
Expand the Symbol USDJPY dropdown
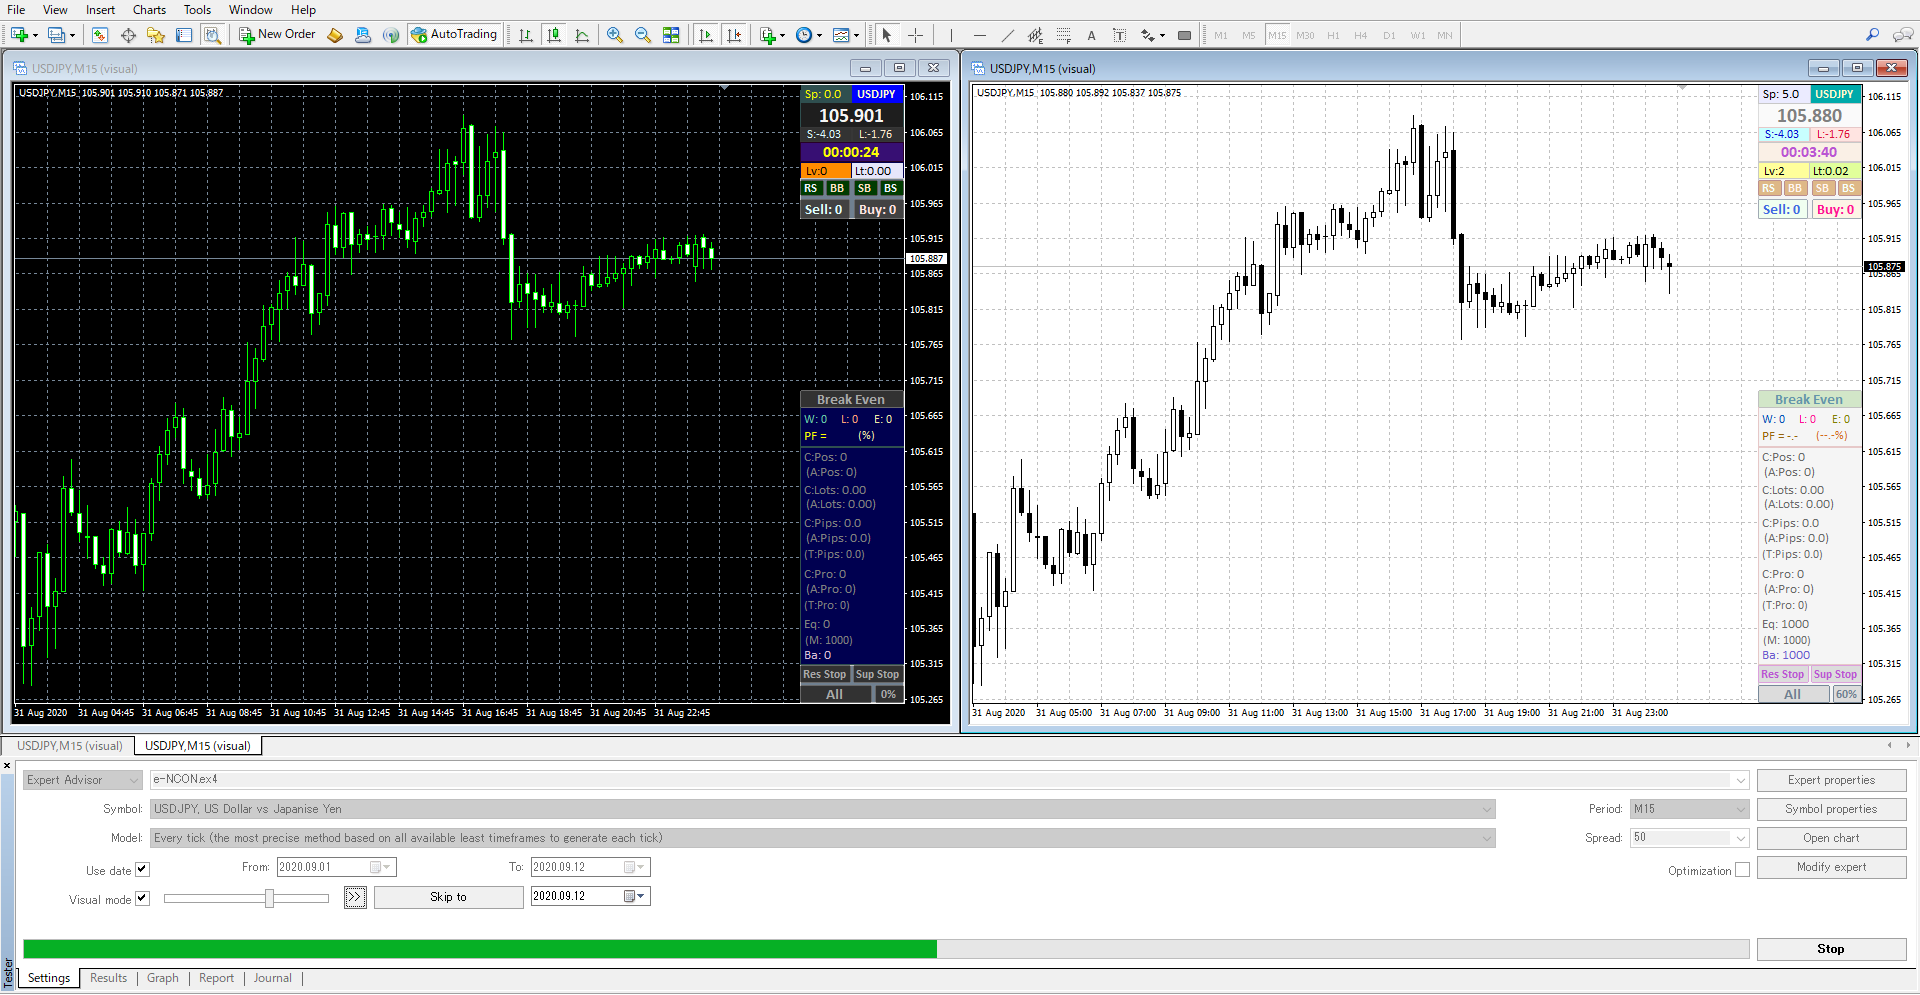[1487, 809]
